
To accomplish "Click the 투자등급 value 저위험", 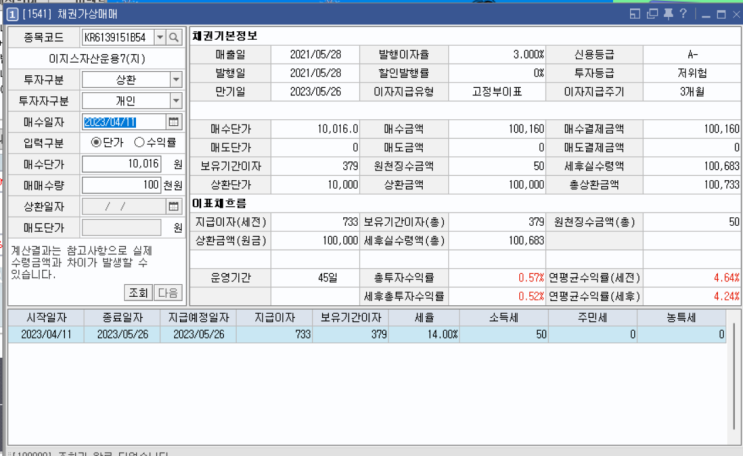I will [692, 73].
